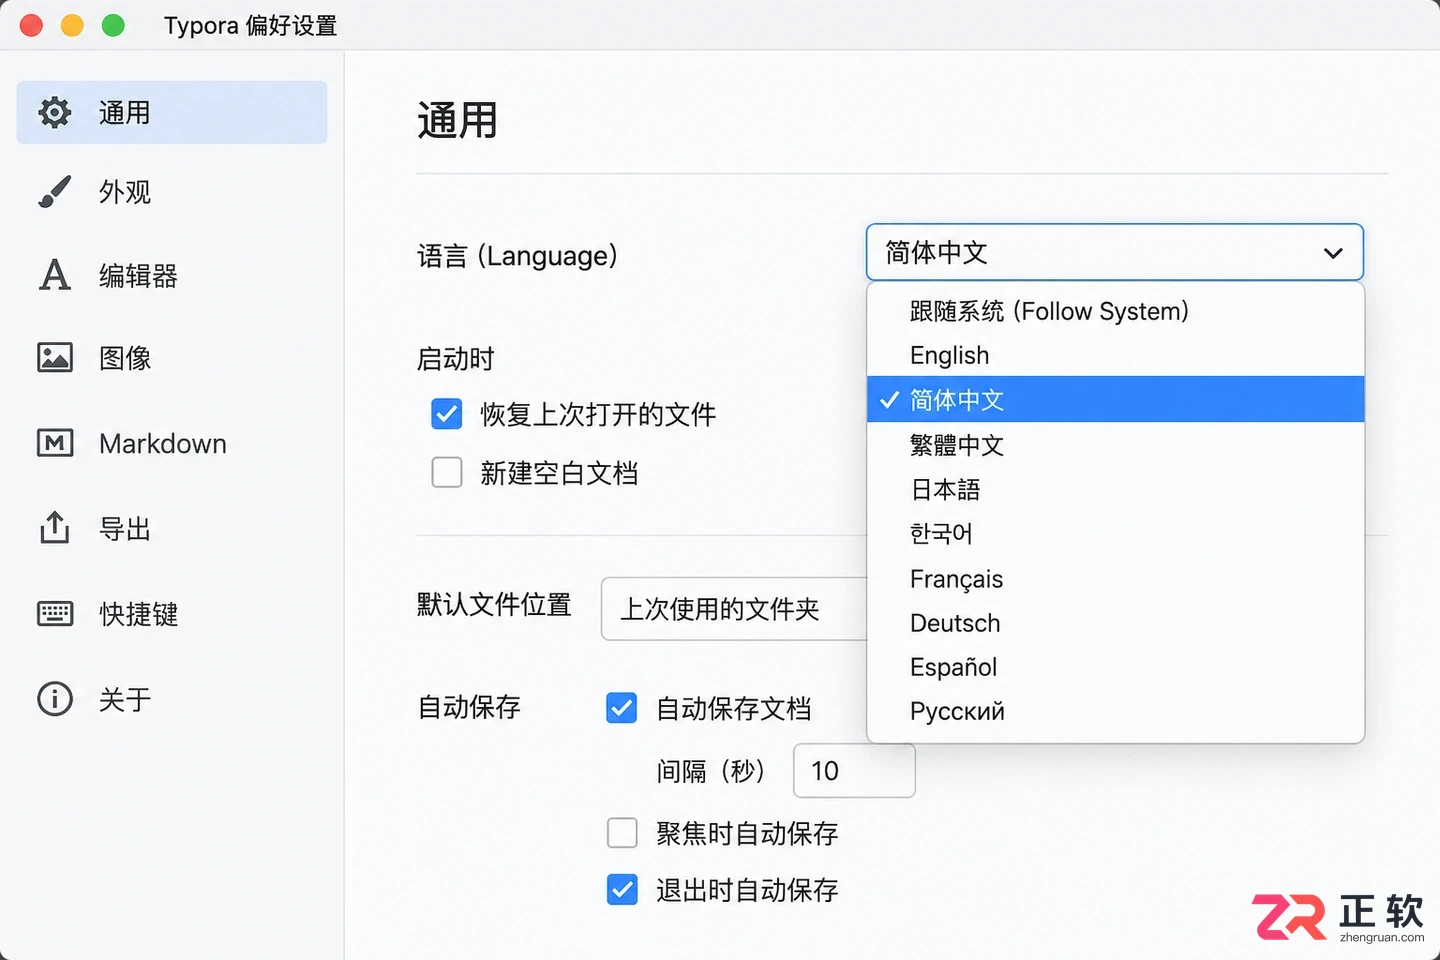Click the paintbrush icon for 外观
This screenshot has width=1440, height=960.
click(55, 191)
